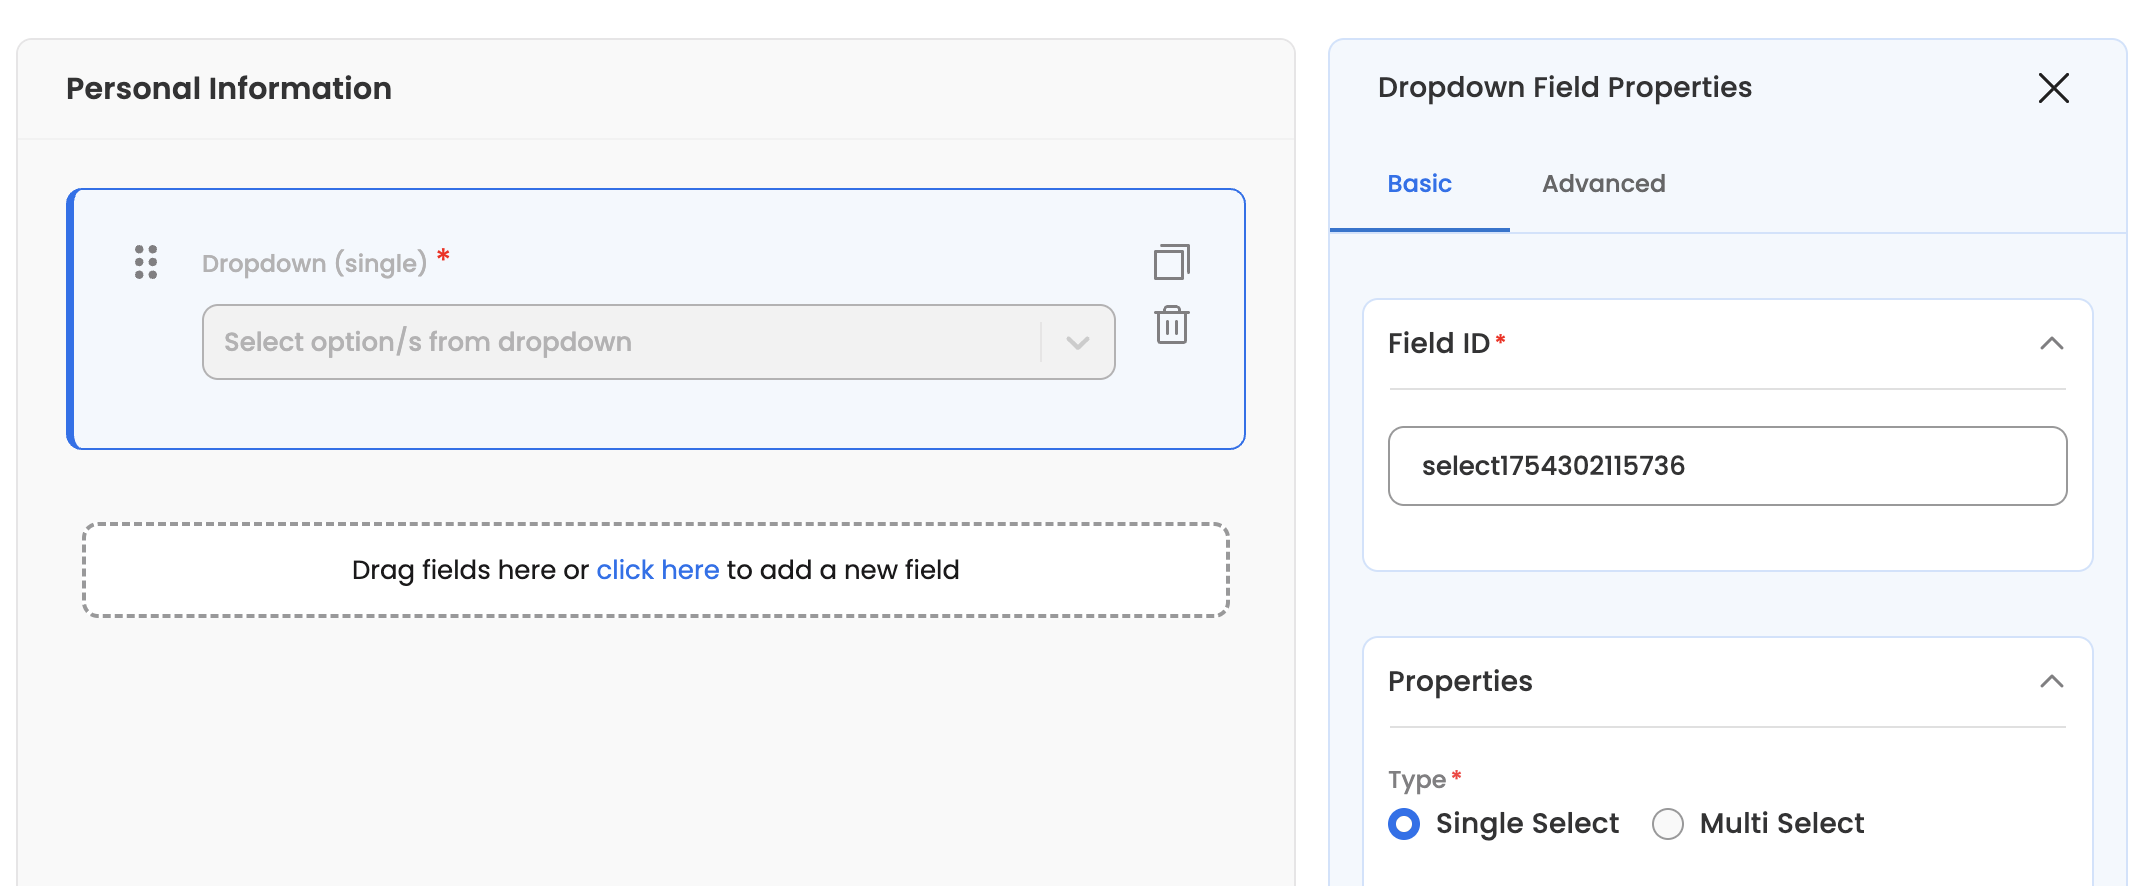Choose the Multi Select radio button
Screen dimensions: 2150x886
pyautogui.click(x=1667, y=824)
